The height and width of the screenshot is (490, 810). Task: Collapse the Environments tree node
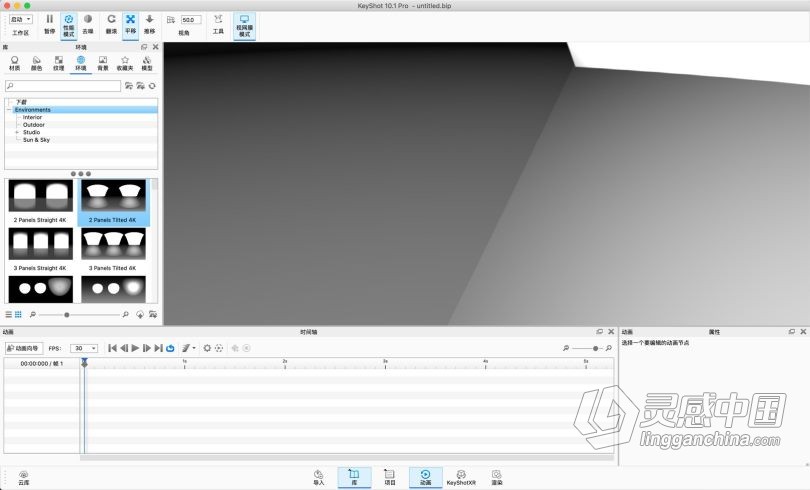[x=9, y=110]
